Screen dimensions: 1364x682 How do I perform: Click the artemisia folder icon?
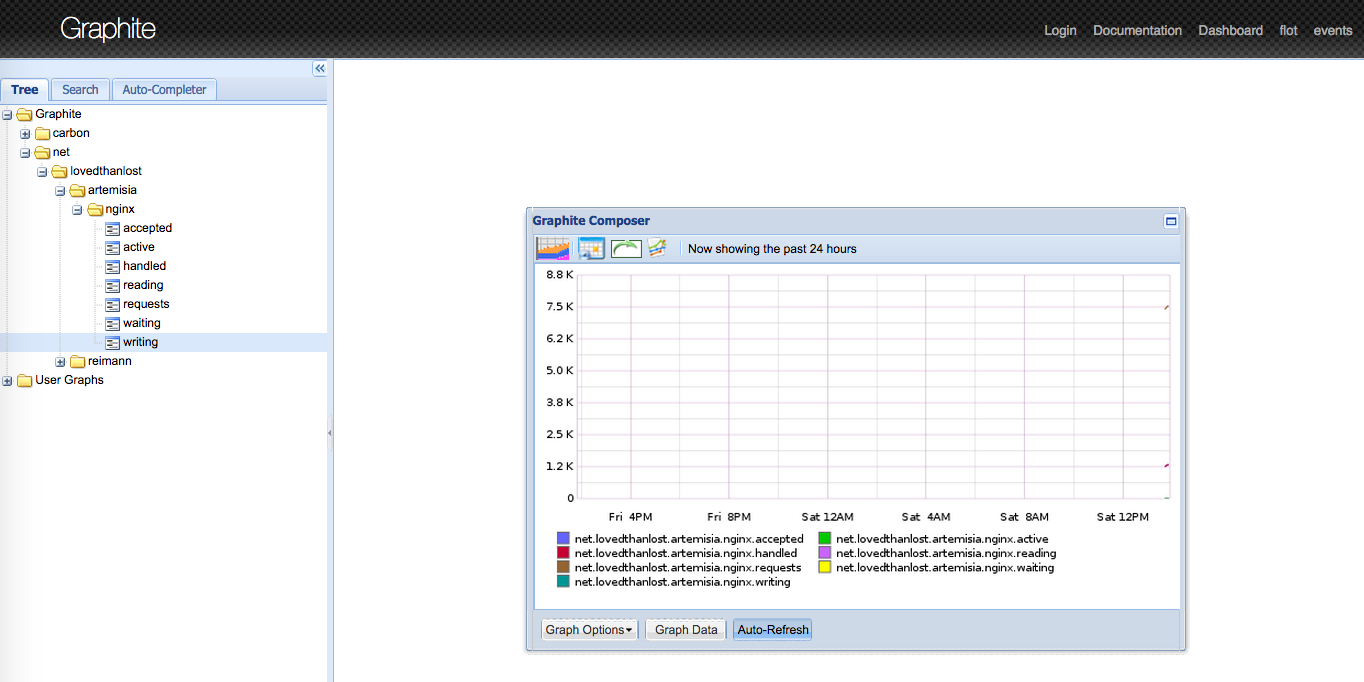click(77, 190)
